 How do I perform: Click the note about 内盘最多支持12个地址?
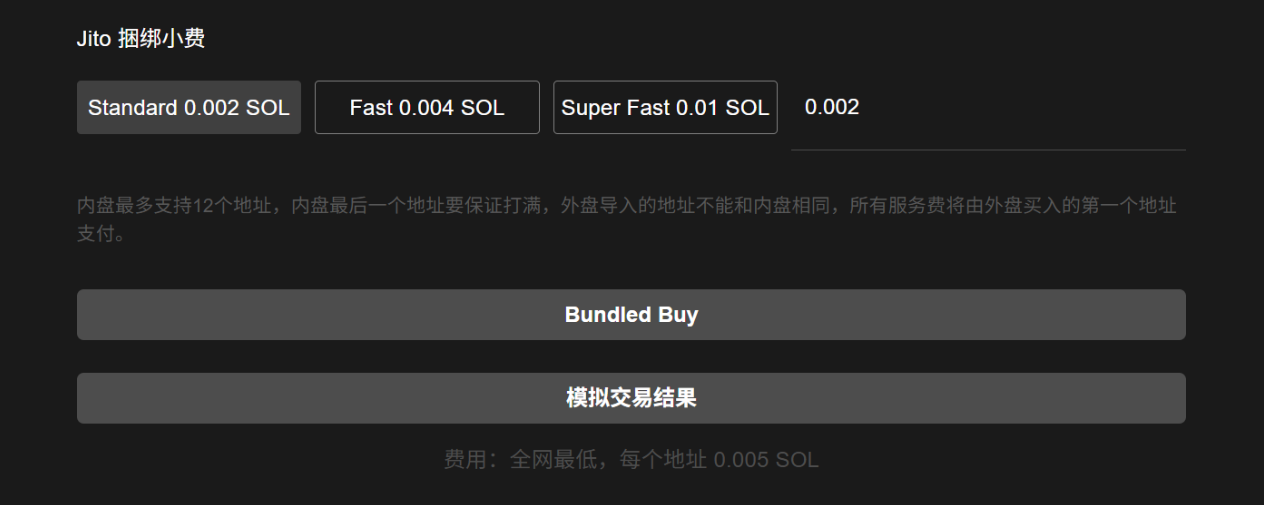coord(627,220)
